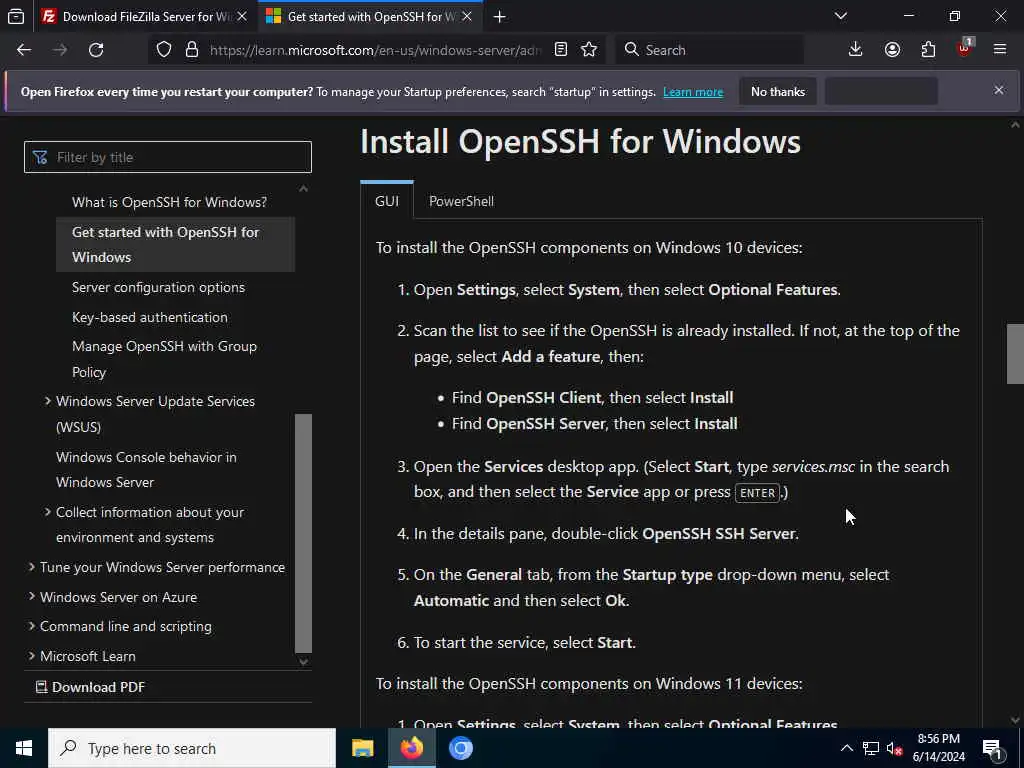
Task: Open Server configuration options
Action: [158, 287]
